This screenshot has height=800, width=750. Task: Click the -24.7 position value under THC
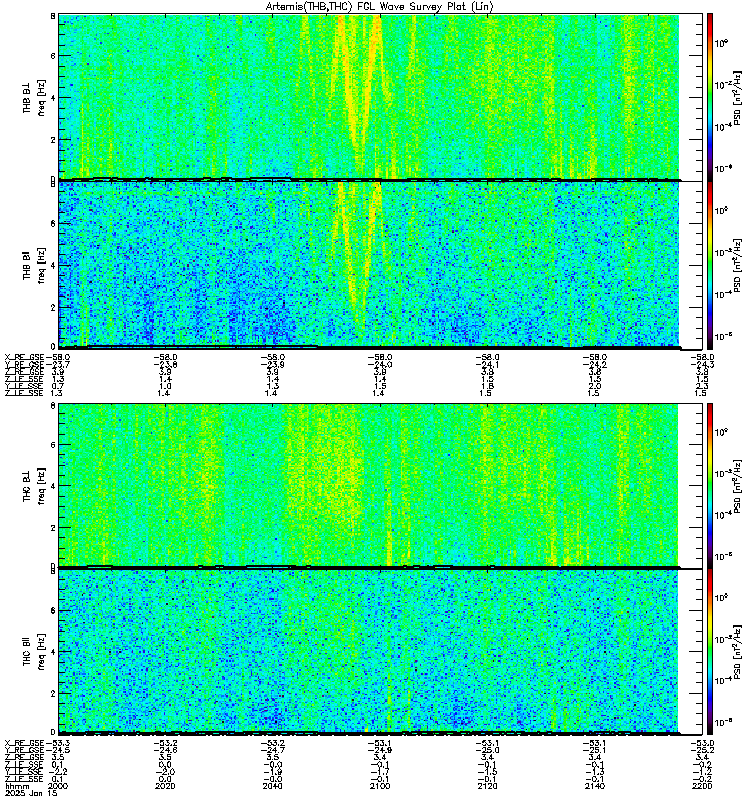pos(273,750)
